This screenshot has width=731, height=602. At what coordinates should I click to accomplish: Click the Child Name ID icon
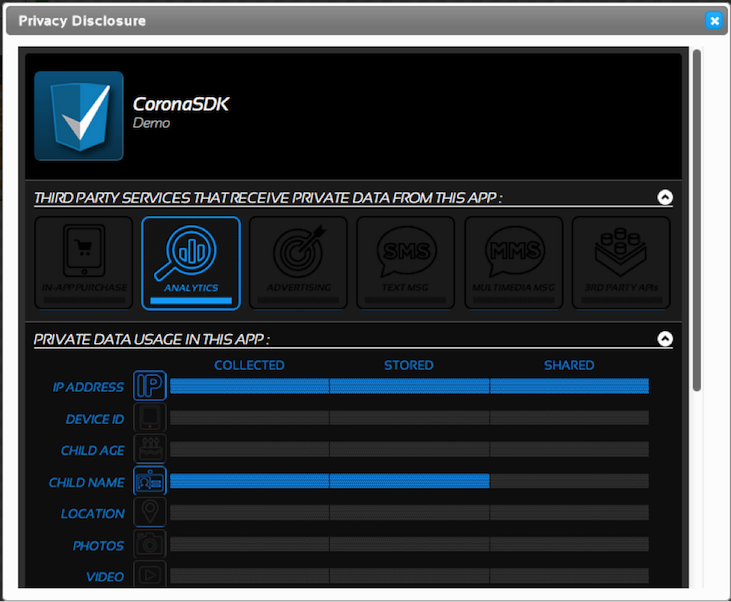point(150,482)
